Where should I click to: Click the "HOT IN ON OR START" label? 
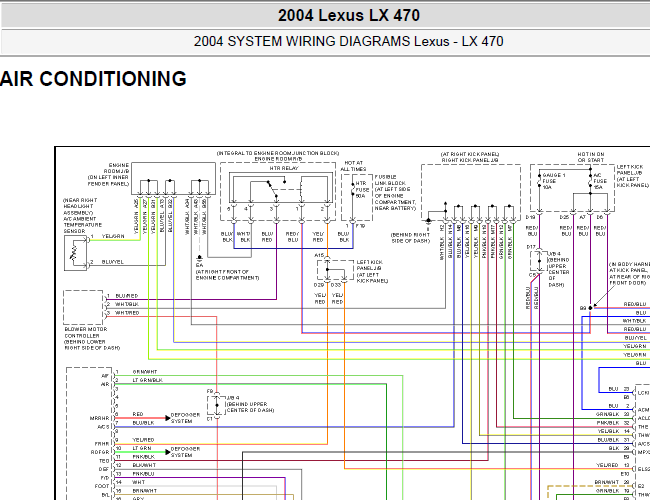[x=590, y=157]
